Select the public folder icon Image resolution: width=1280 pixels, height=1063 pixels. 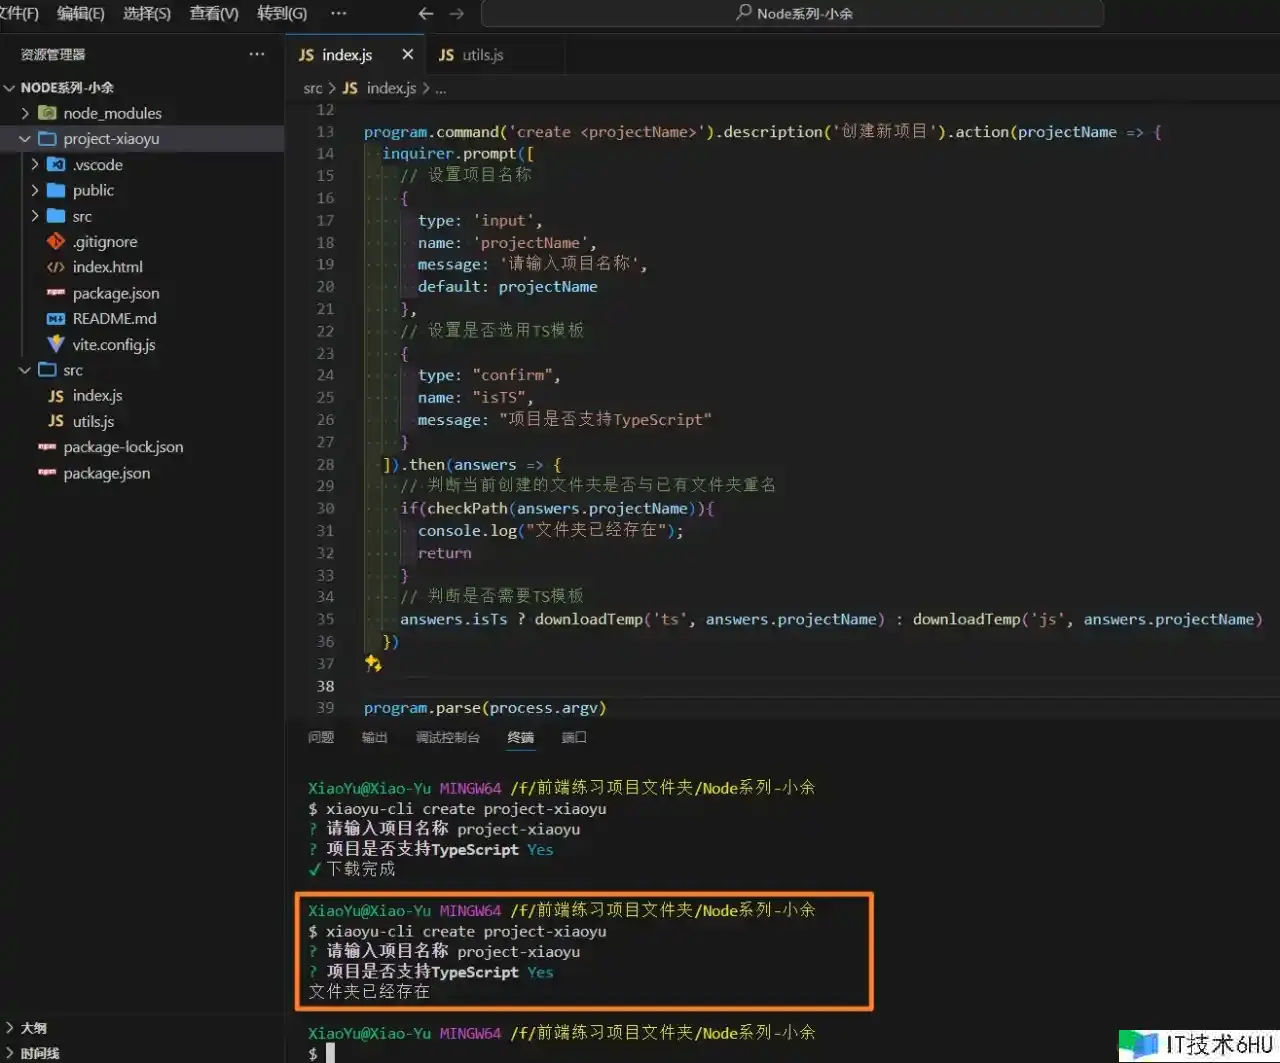pos(56,190)
